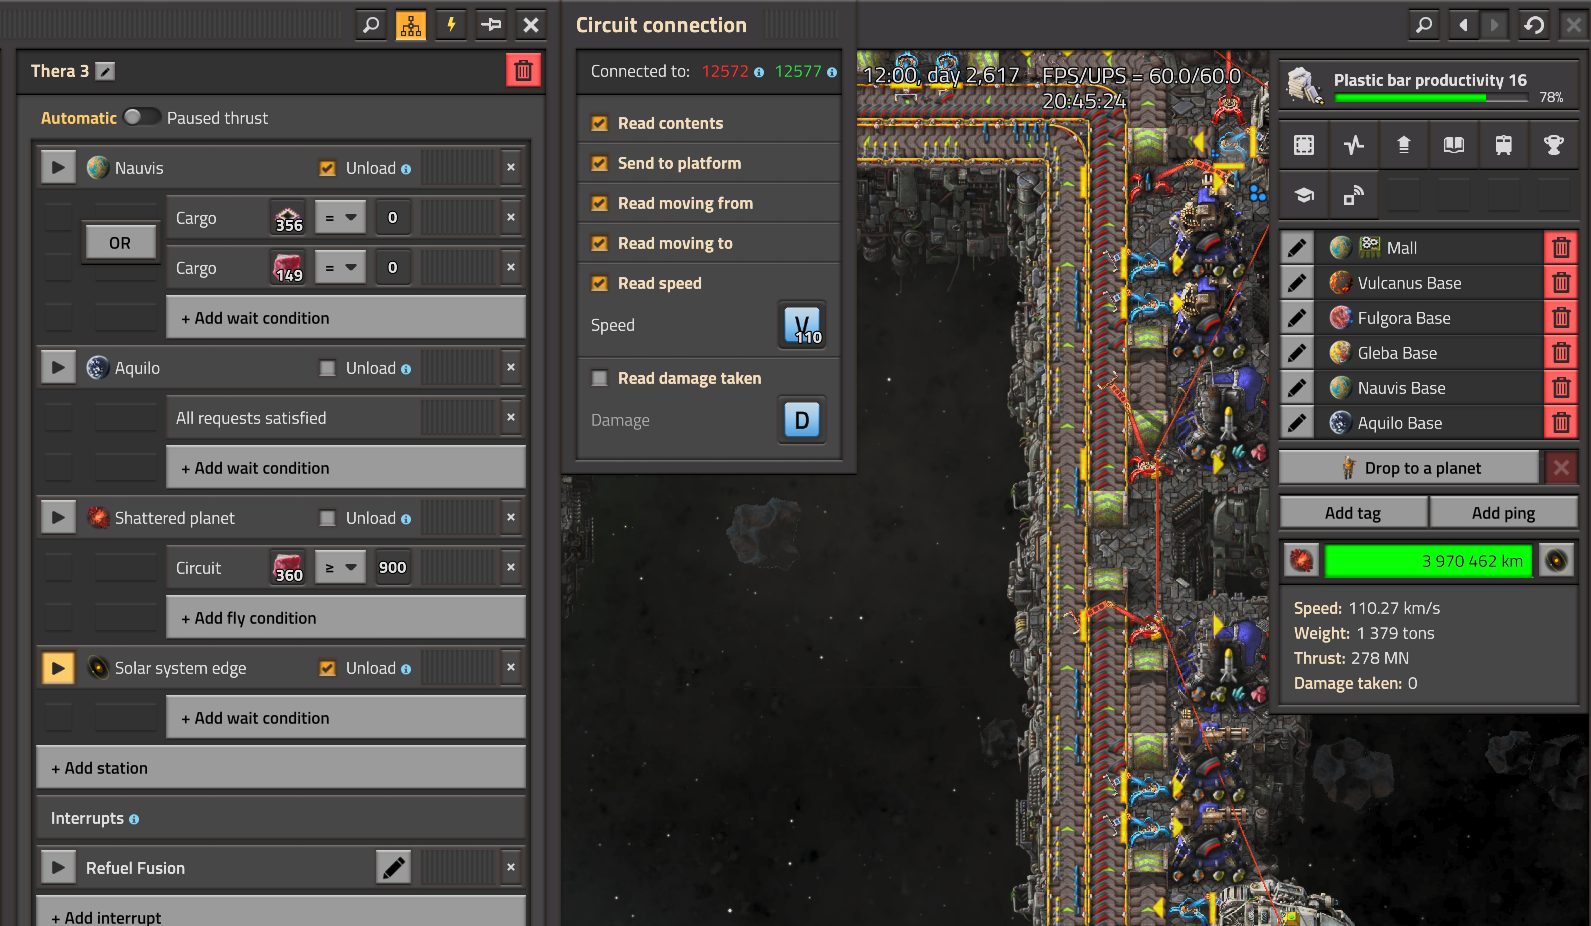1591x926 pixels.
Task: Click the info icon next to Interrupts
Action: tap(134, 819)
